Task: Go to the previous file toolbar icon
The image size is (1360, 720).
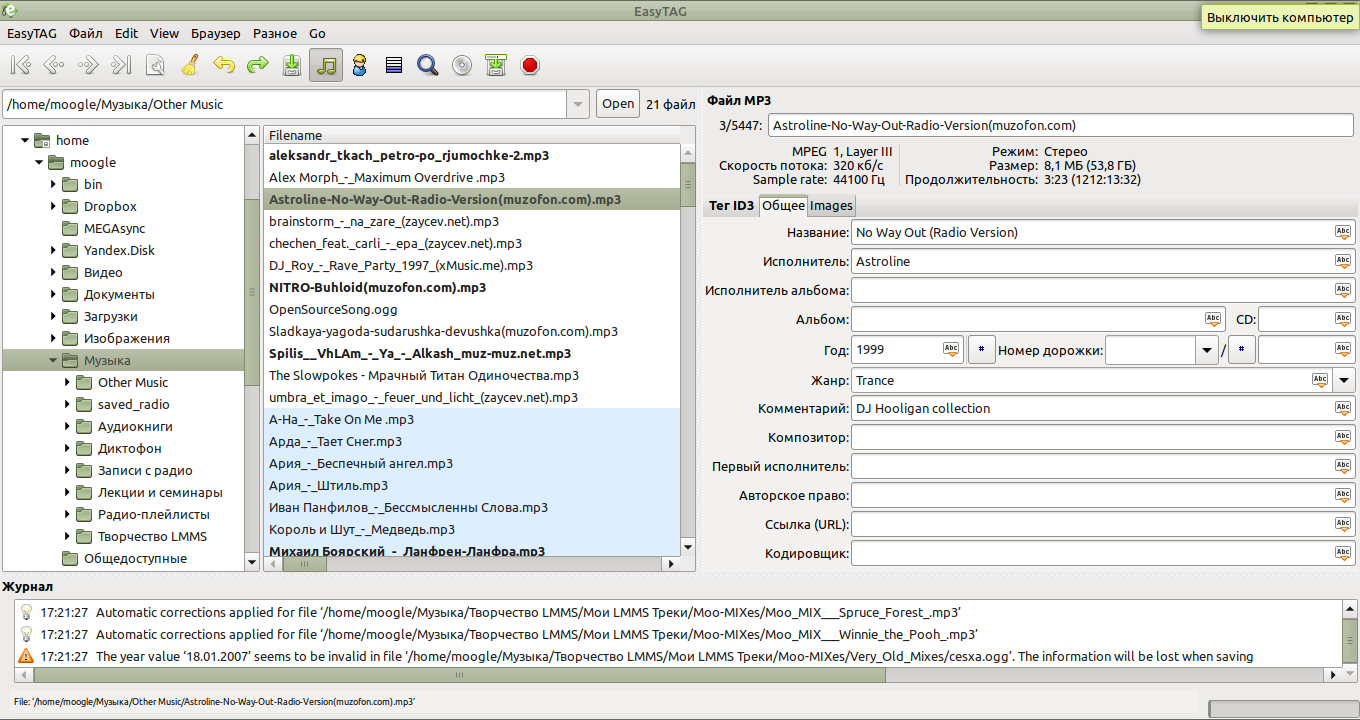Action: (x=54, y=66)
